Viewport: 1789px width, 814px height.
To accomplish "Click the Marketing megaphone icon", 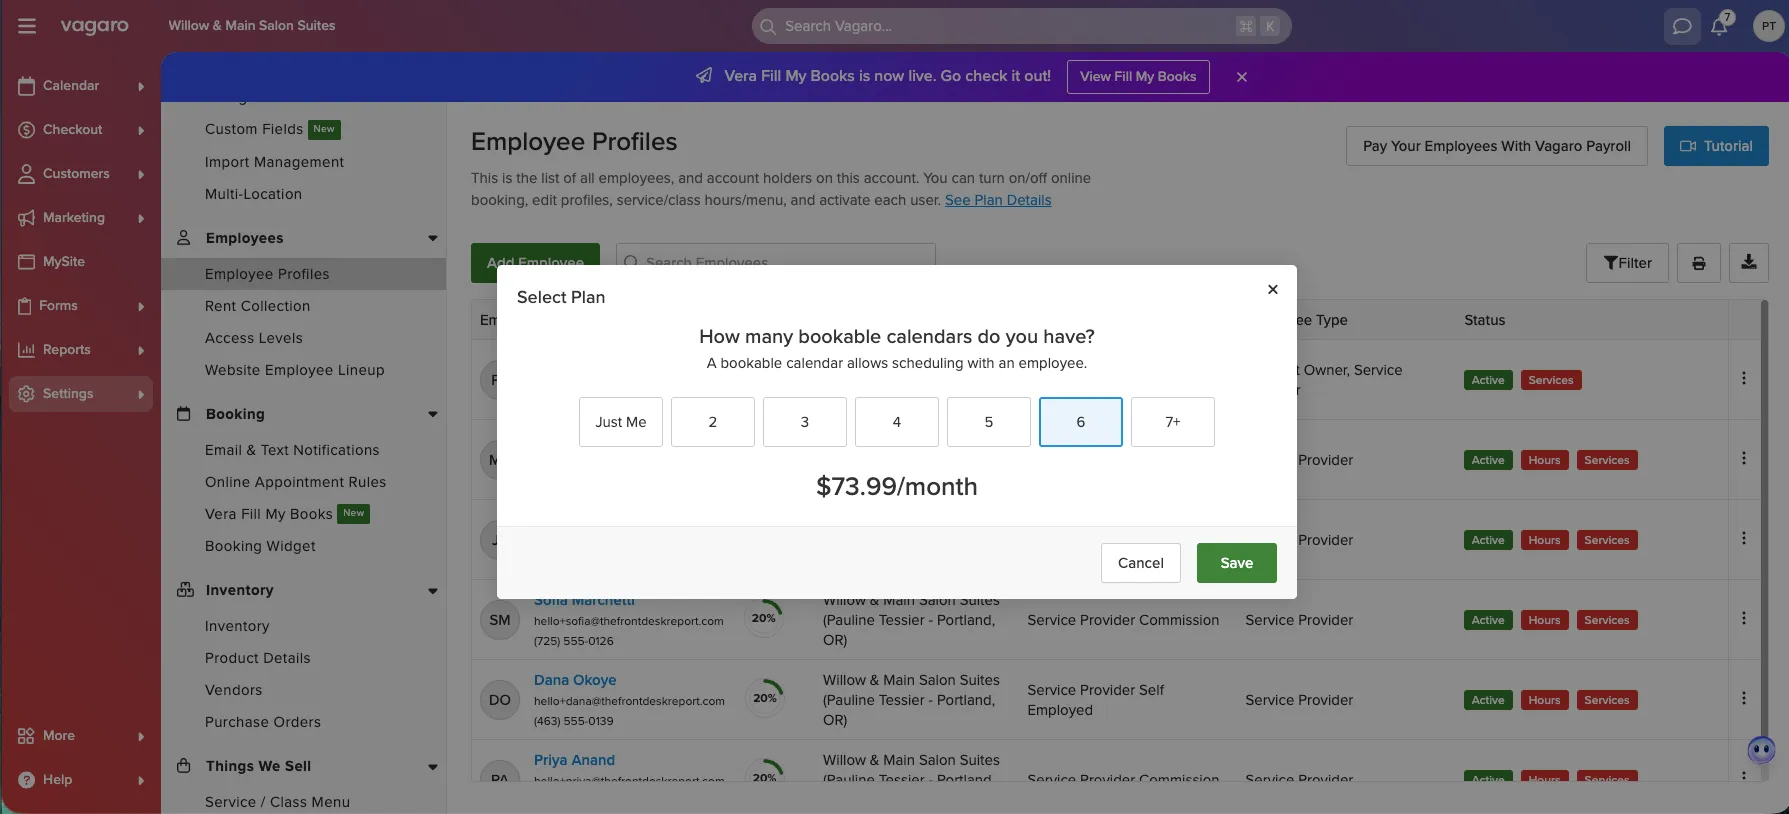I will click(x=27, y=218).
